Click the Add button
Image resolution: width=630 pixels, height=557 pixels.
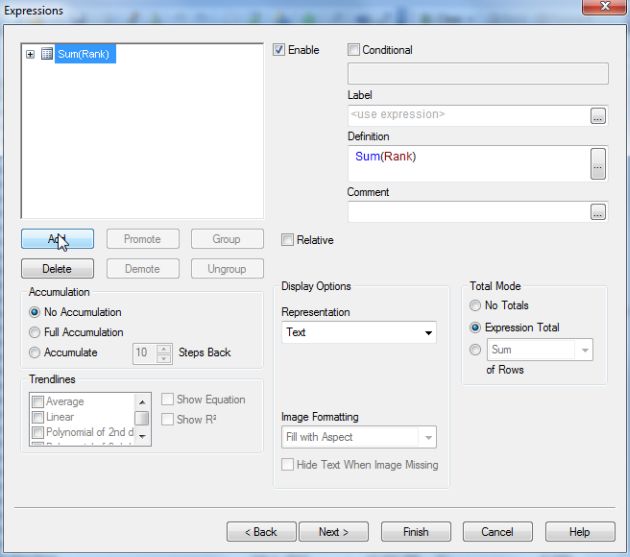click(x=57, y=239)
